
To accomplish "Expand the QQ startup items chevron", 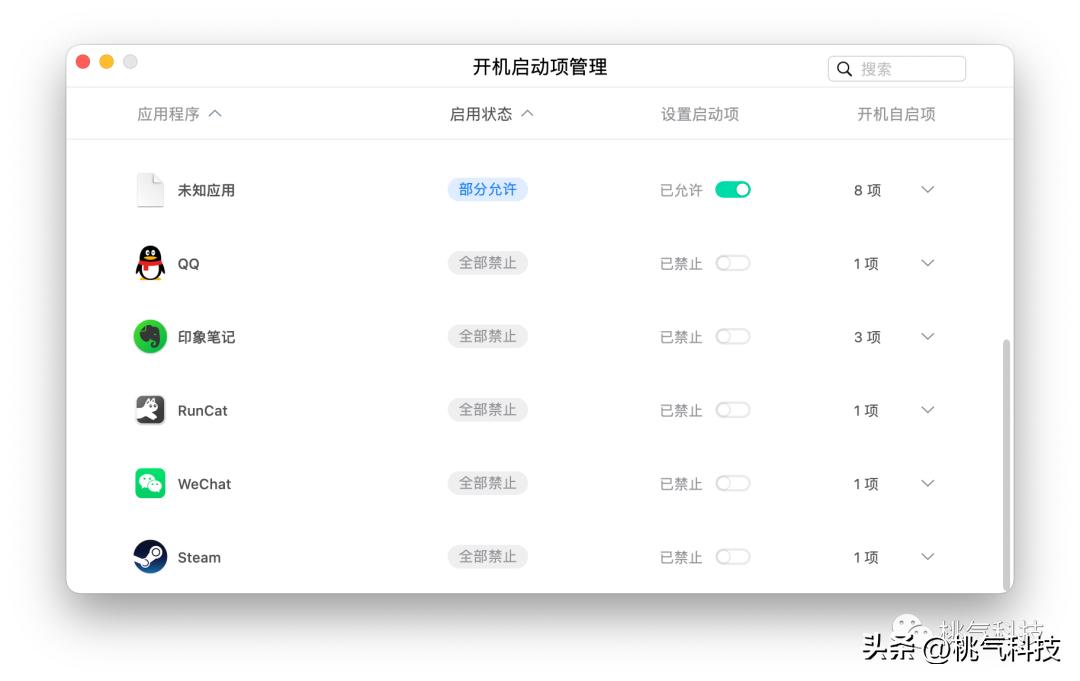I will [x=927, y=263].
